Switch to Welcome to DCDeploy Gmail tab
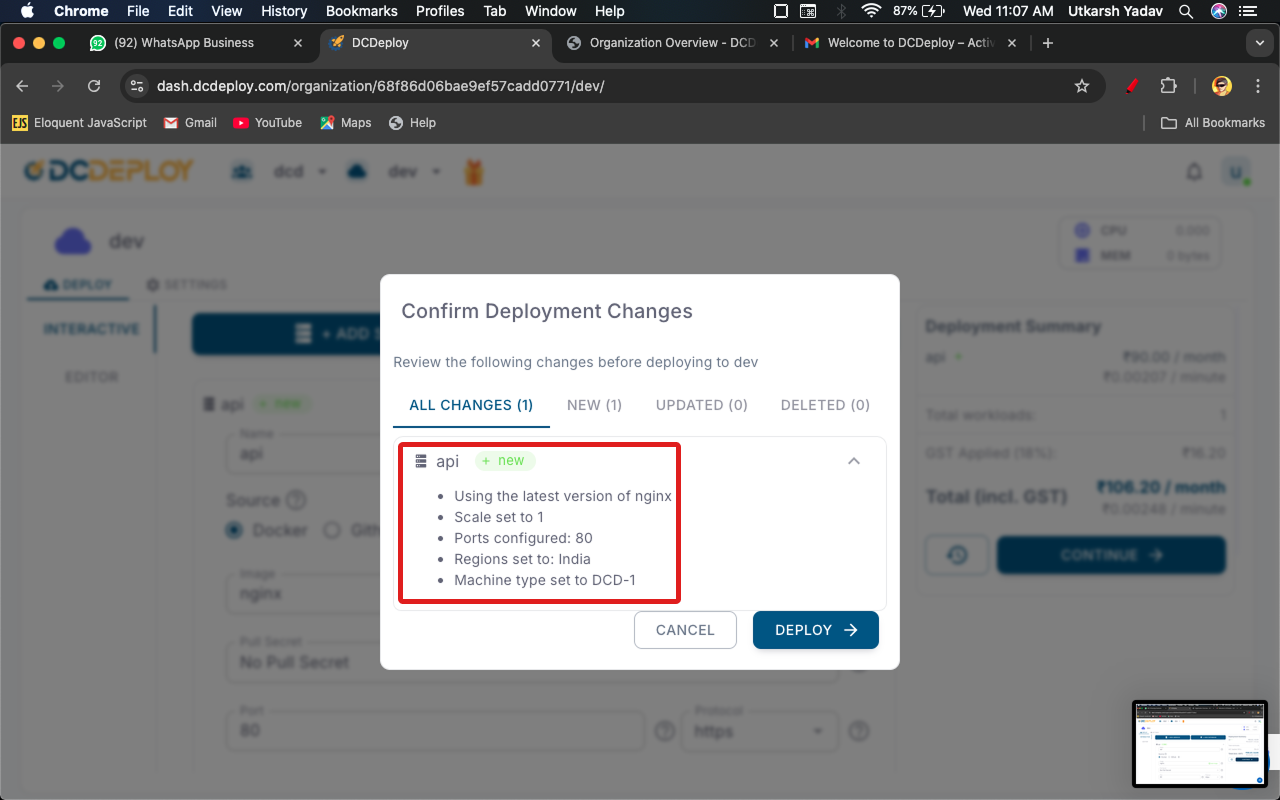 pyautogui.click(x=908, y=43)
